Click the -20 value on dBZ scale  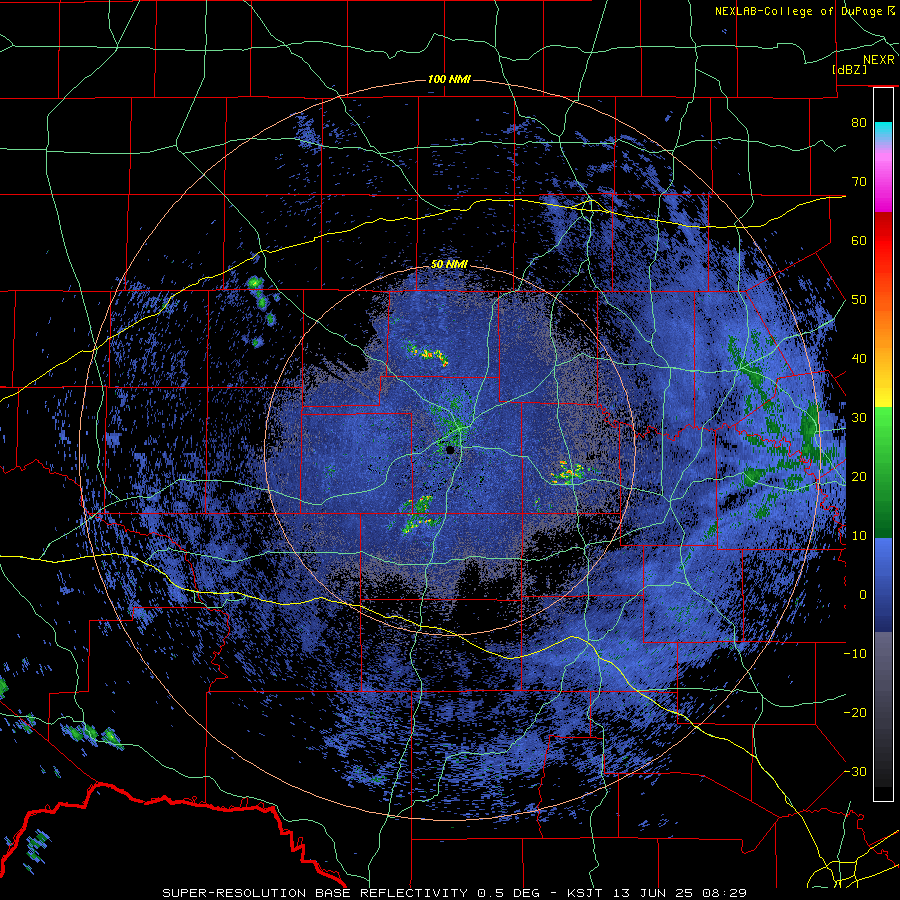(855, 712)
